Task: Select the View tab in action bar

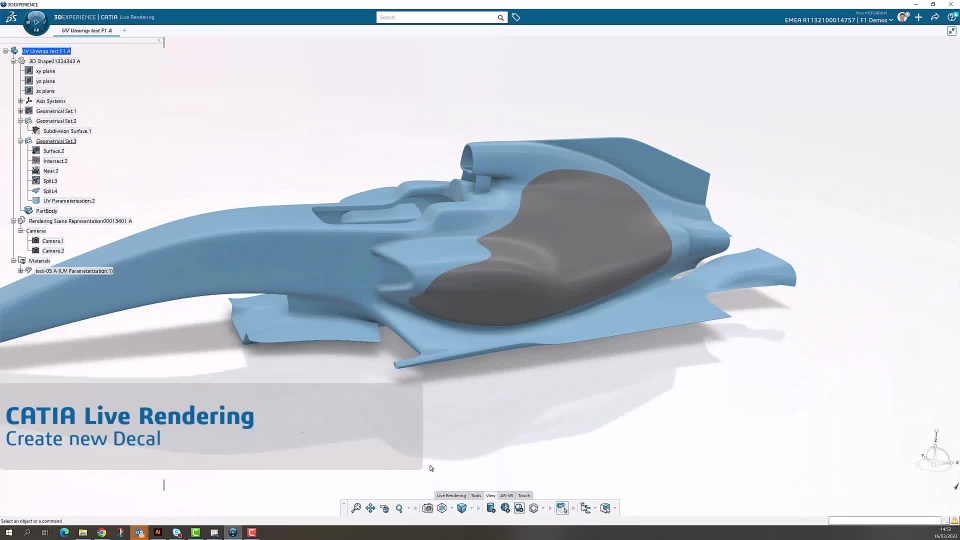Action: pos(490,495)
